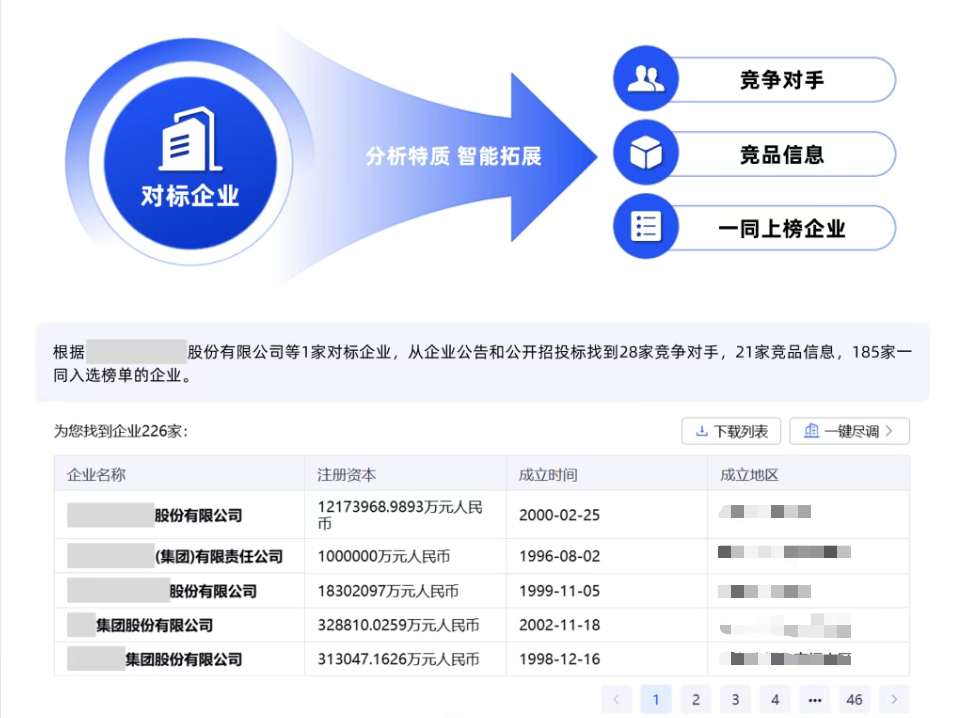
Task: Click the 竞品信息 cube icon
Action: pos(645,154)
